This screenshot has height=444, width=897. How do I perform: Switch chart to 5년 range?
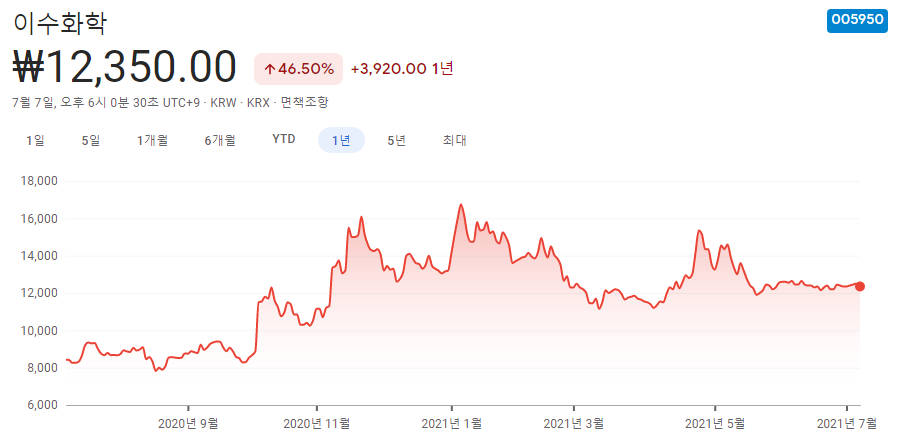coord(396,140)
